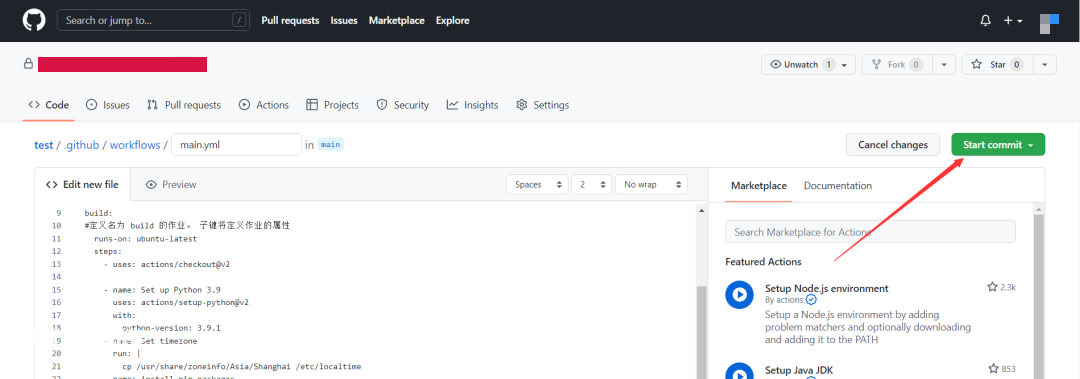Click code line with cp /usr/share/zoneinfo/Asia/Shanghai

tap(241, 366)
